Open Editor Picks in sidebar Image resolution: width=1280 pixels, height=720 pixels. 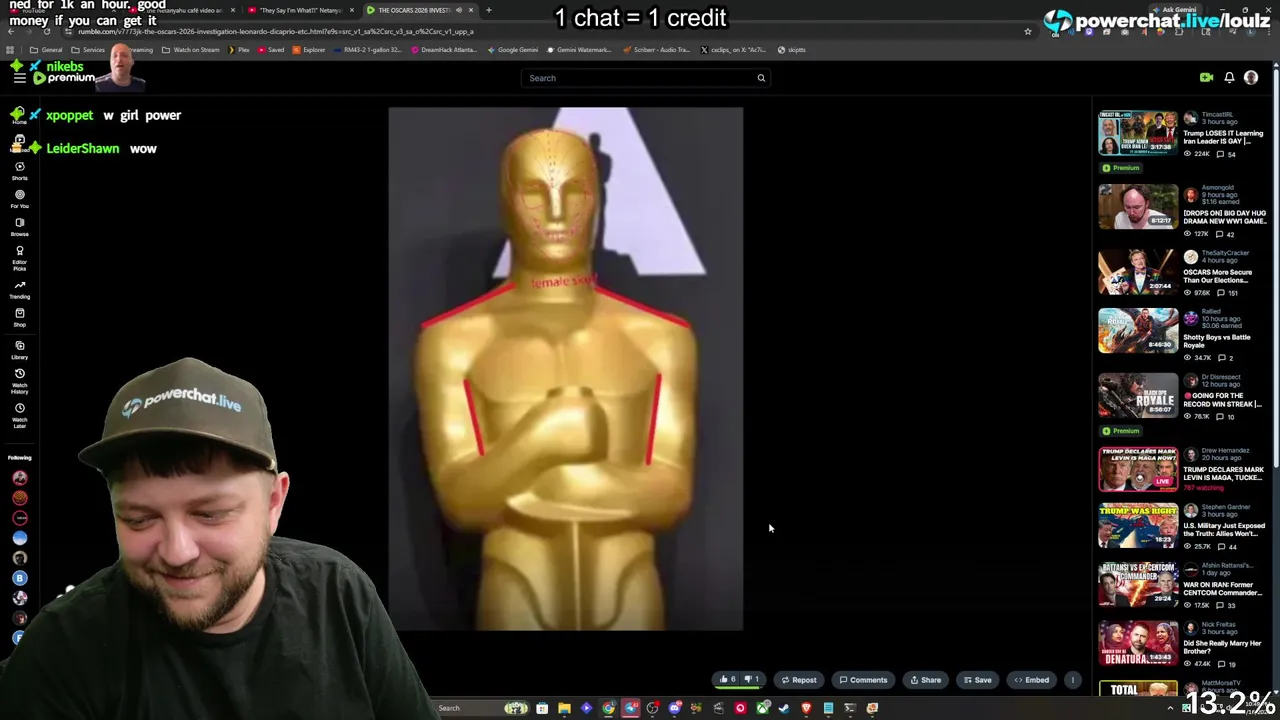point(19,258)
